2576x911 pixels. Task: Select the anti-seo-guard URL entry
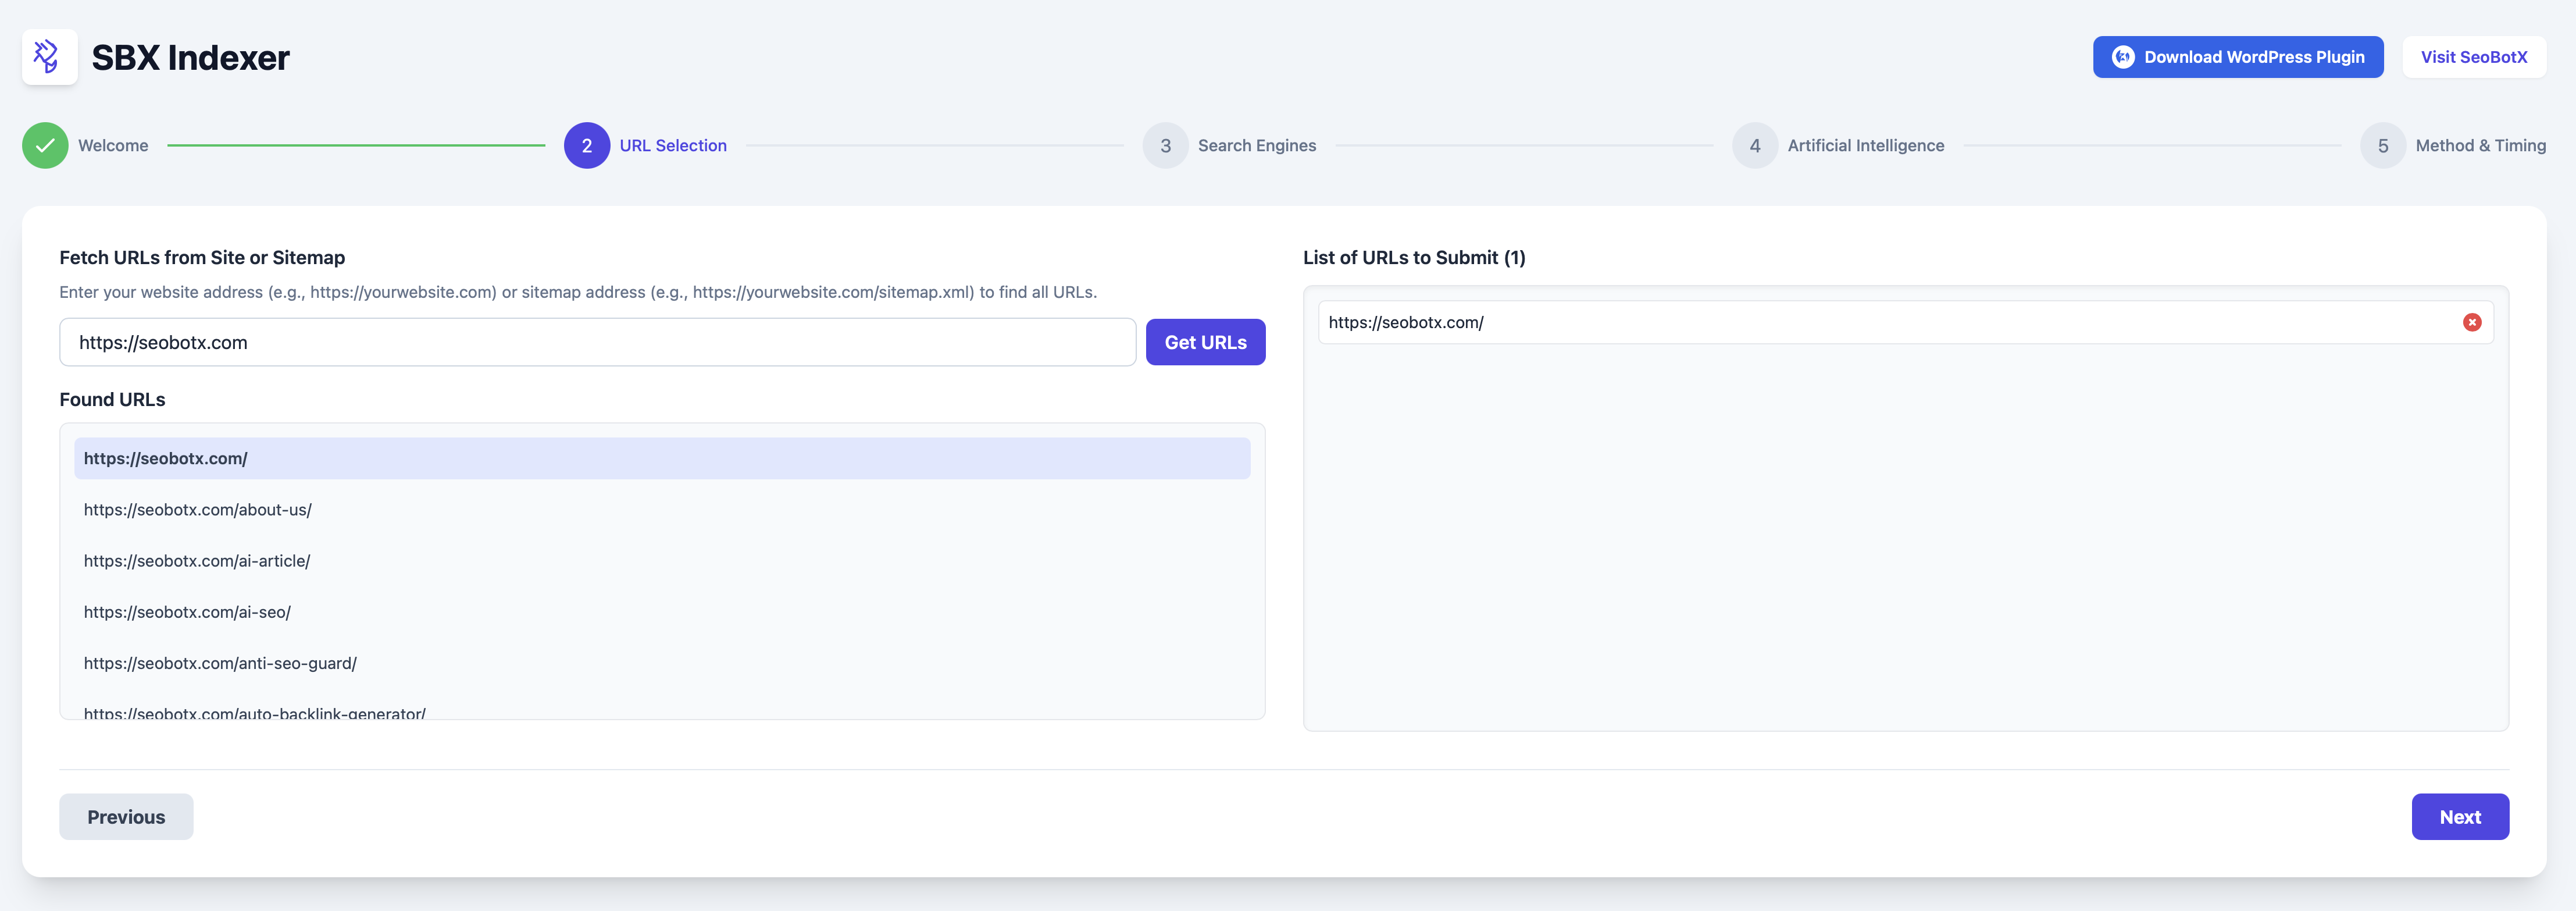click(x=220, y=663)
